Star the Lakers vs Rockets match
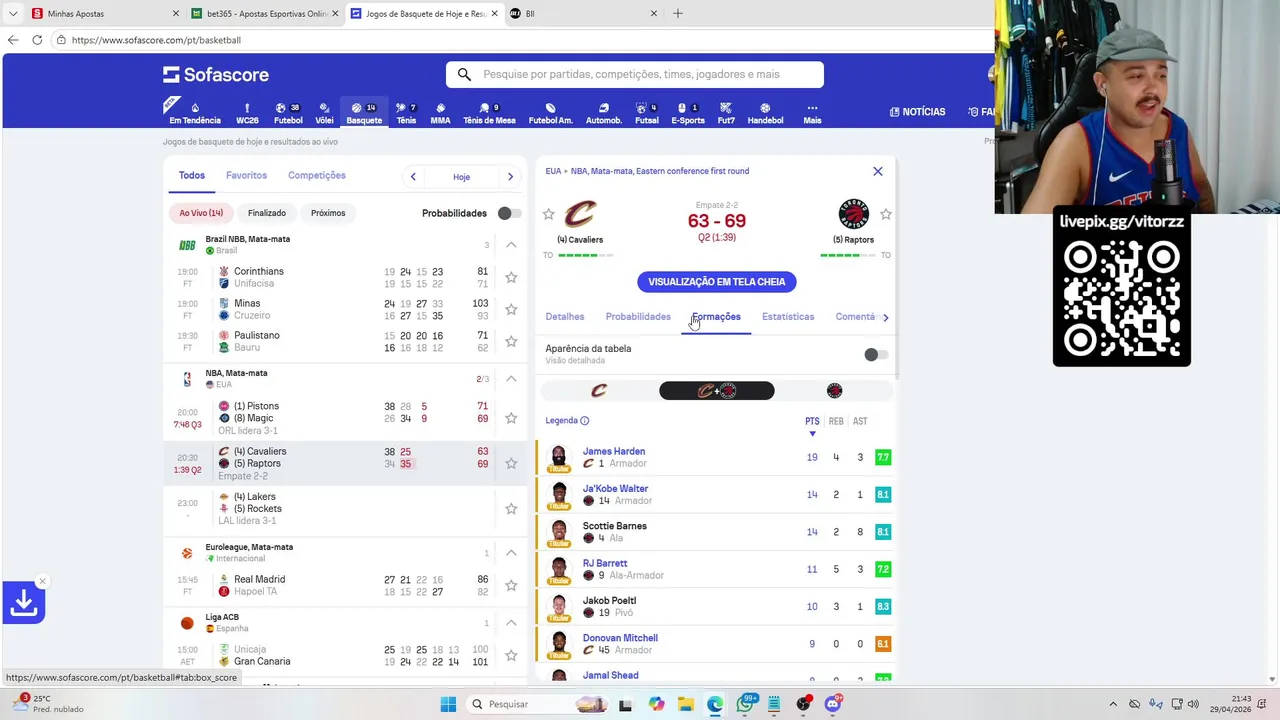Image resolution: width=1280 pixels, height=720 pixels. tap(511, 509)
